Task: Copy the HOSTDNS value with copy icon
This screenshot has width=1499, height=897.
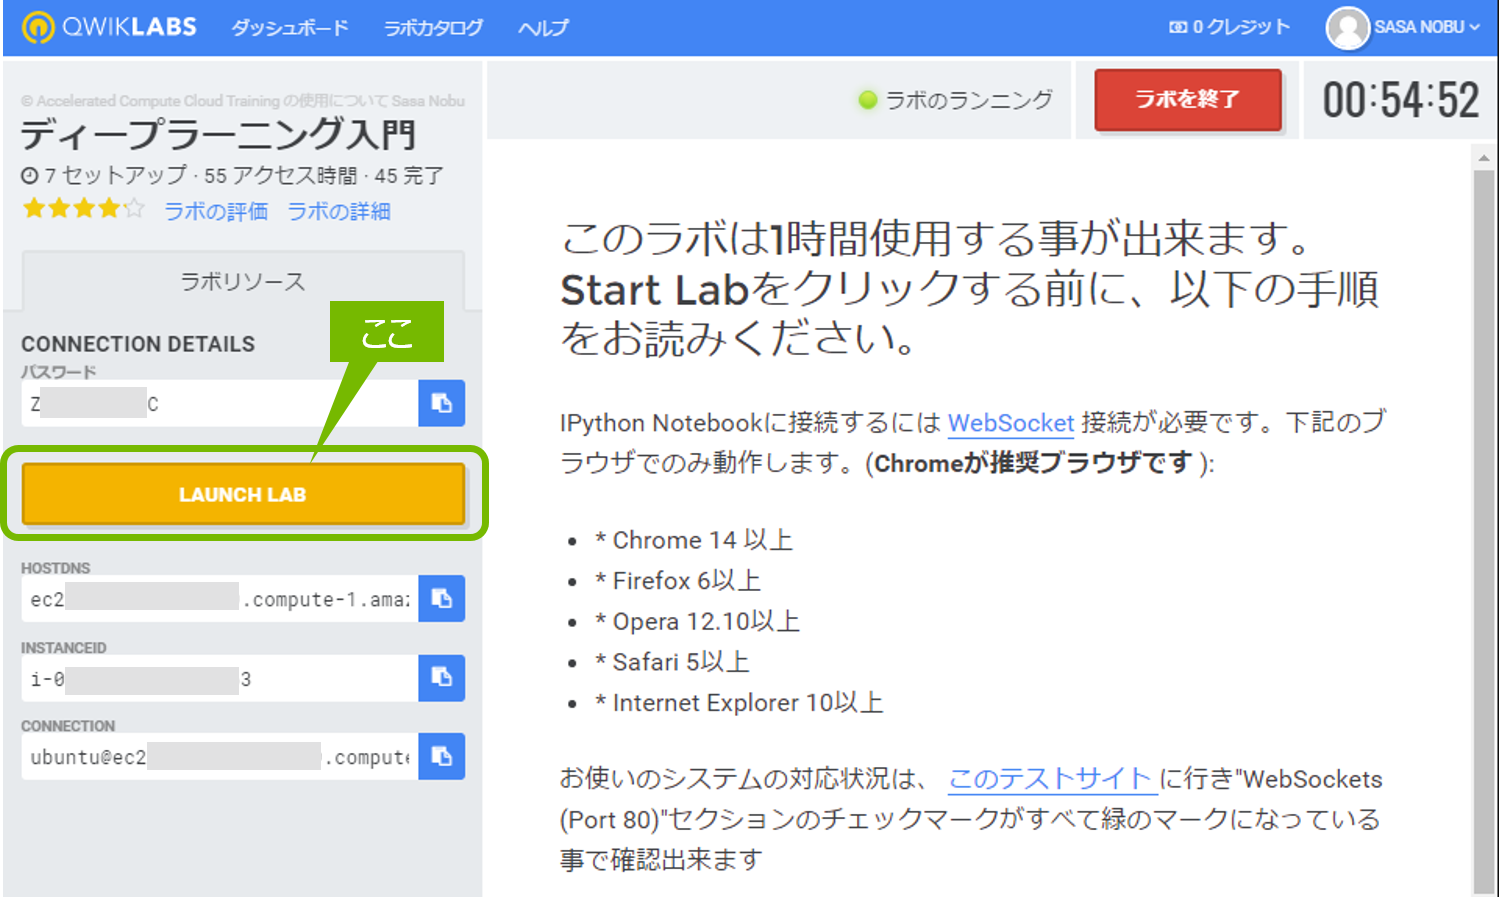Action: (441, 598)
